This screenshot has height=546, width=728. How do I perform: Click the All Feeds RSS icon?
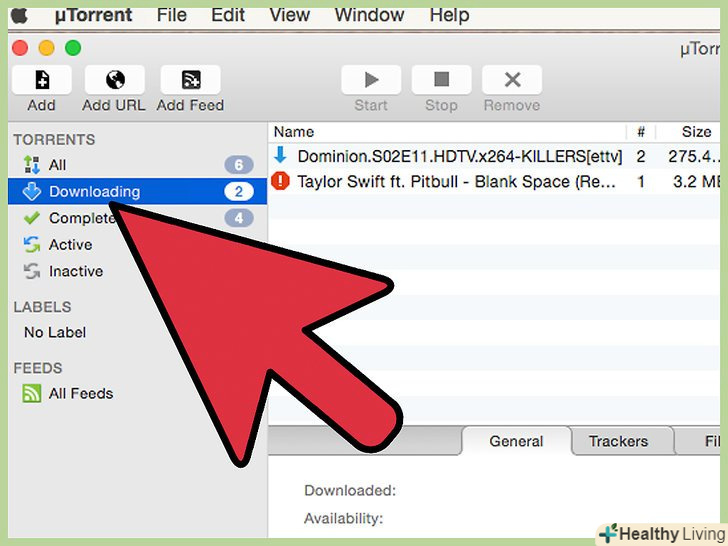pyautogui.click(x=32, y=394)
